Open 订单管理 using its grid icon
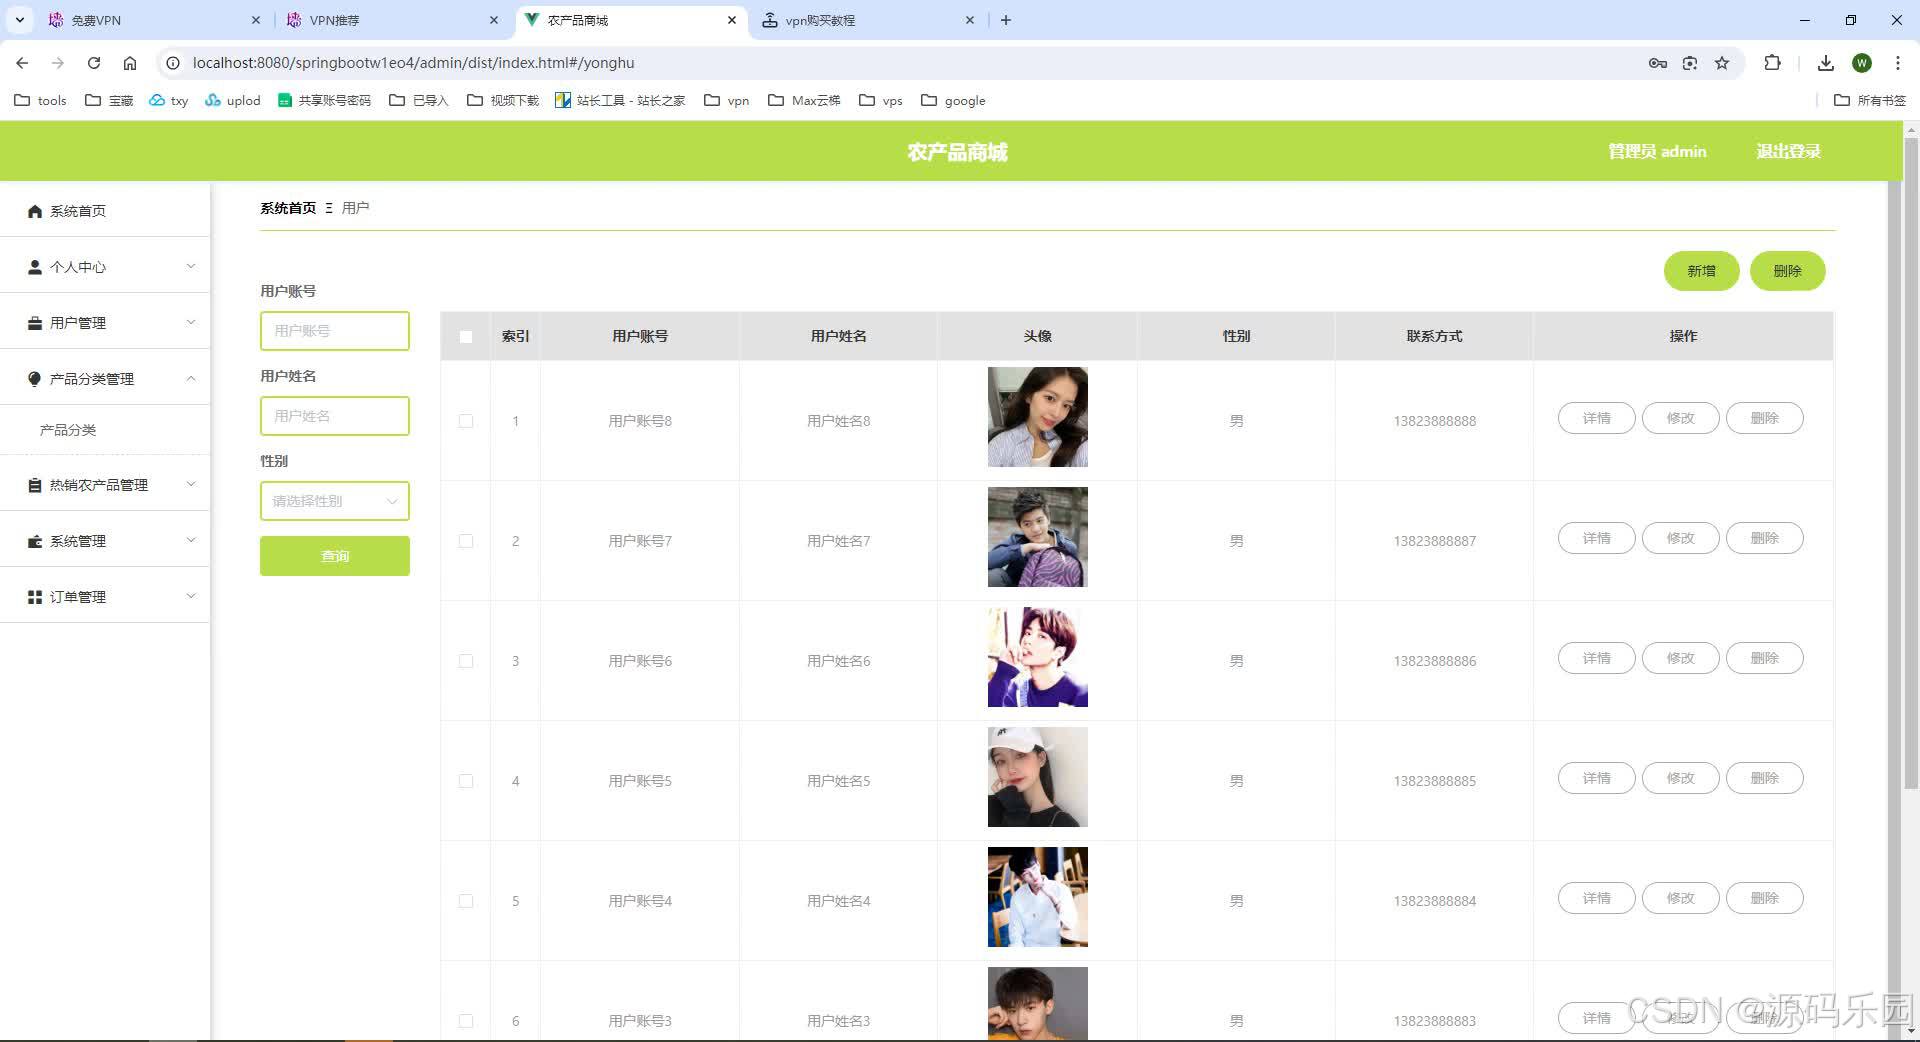The width and height of the screenshot is (1920, 1042). click(x=34, y=597)
